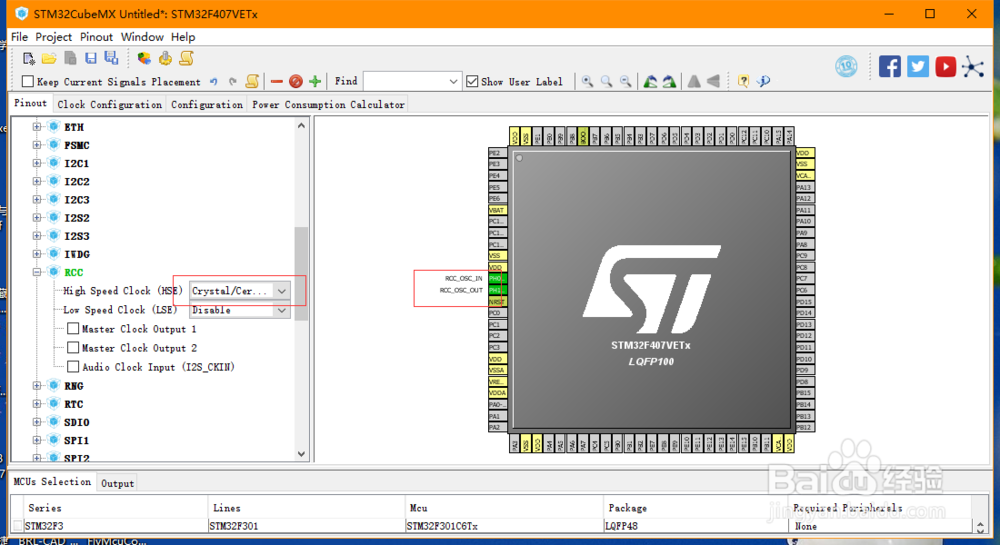Select the MCUs Selection tab
The height and width of the screenshot is (545, 1000).
pos(52,482)
